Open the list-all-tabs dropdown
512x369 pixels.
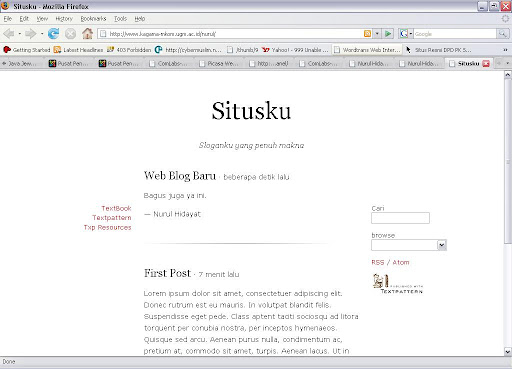(x=507, y=63)
